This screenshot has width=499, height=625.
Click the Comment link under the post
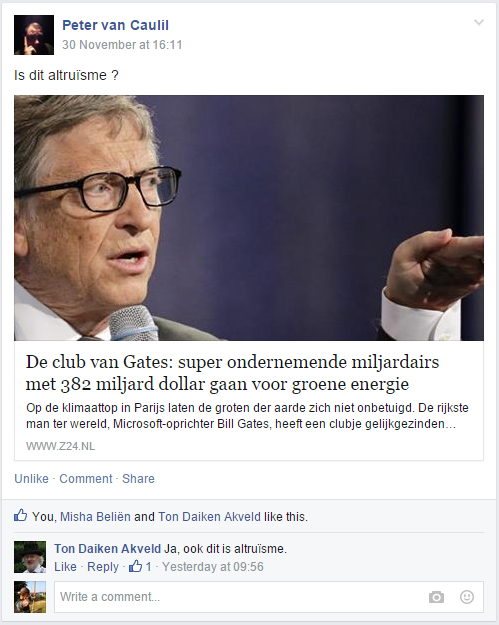pos(86,478)
